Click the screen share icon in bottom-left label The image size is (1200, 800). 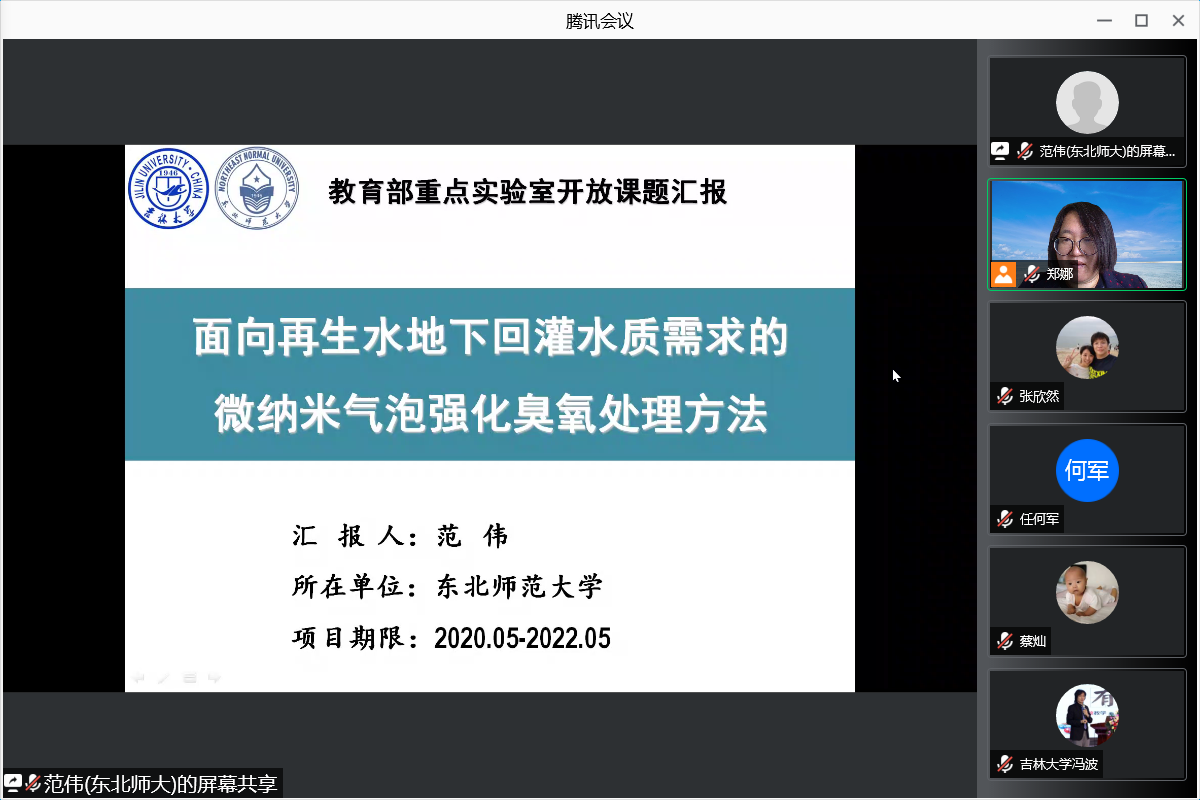point(13,783)
